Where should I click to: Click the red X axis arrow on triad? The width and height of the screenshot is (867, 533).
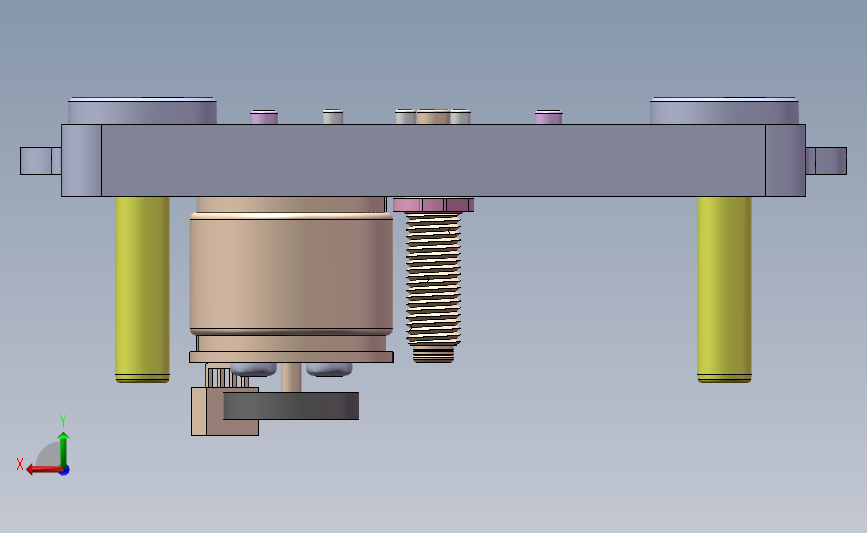click(x=43, y=470)
